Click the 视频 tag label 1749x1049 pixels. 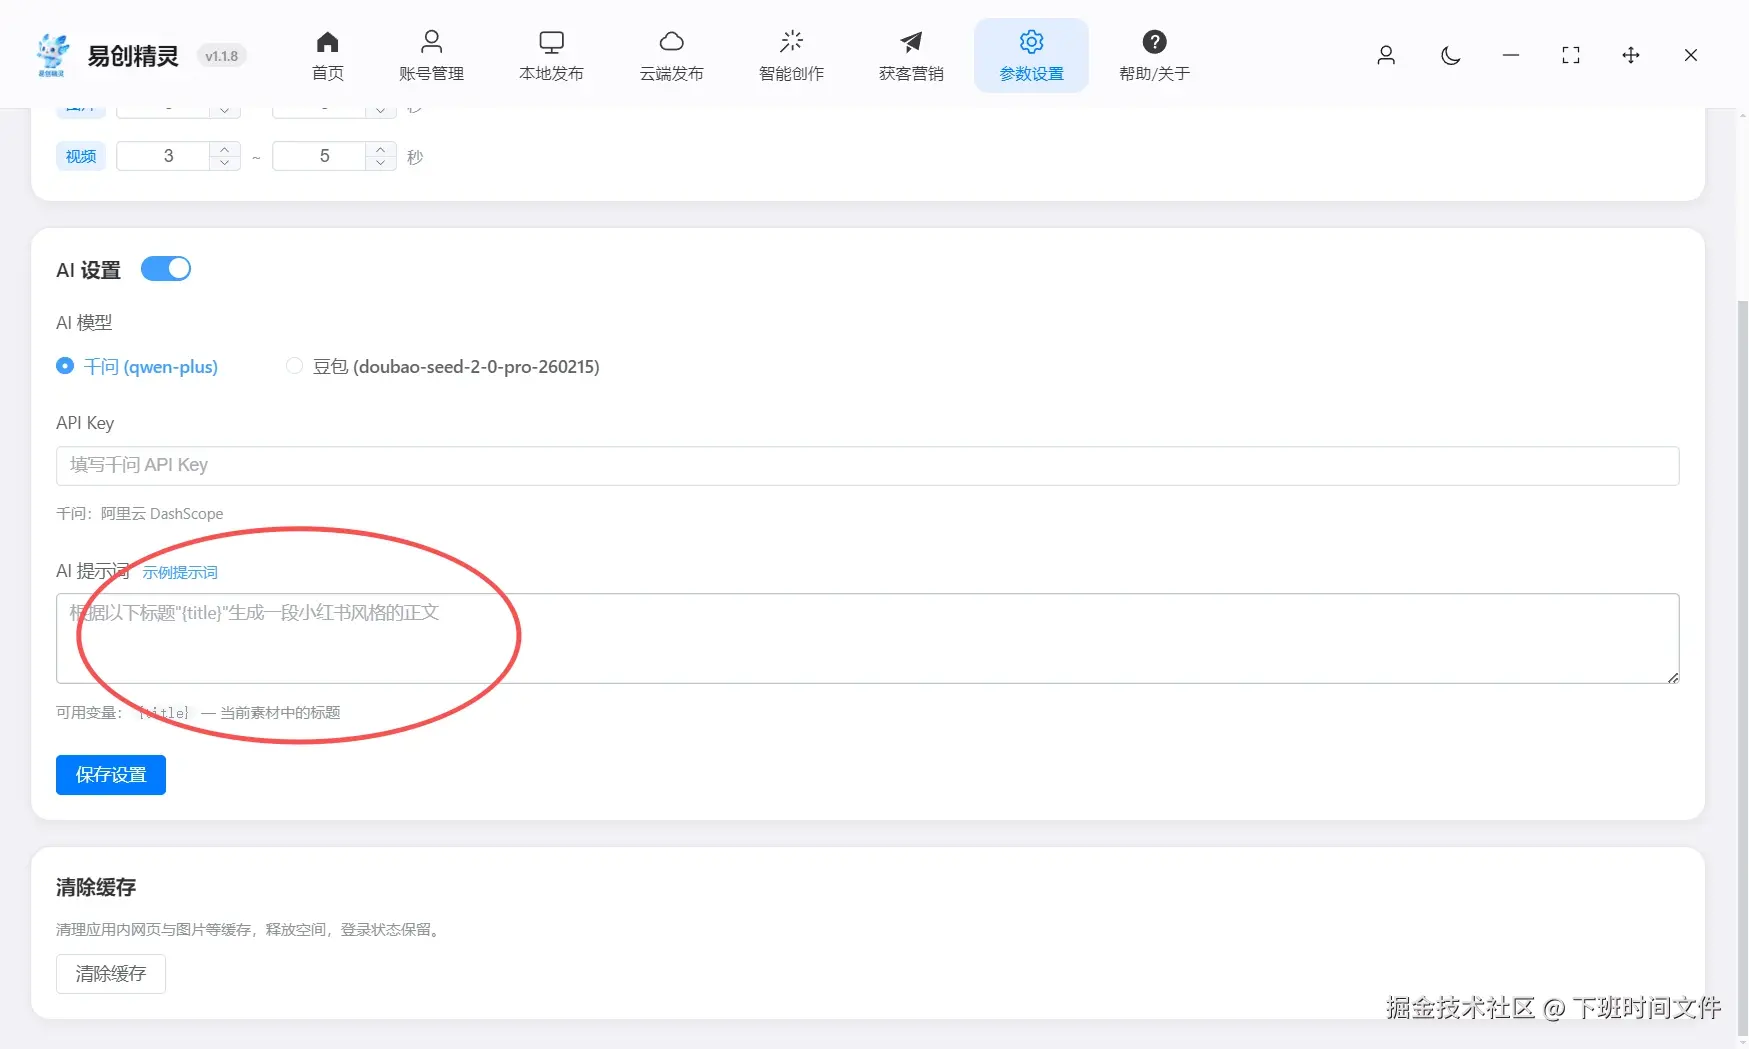point(81,156)
